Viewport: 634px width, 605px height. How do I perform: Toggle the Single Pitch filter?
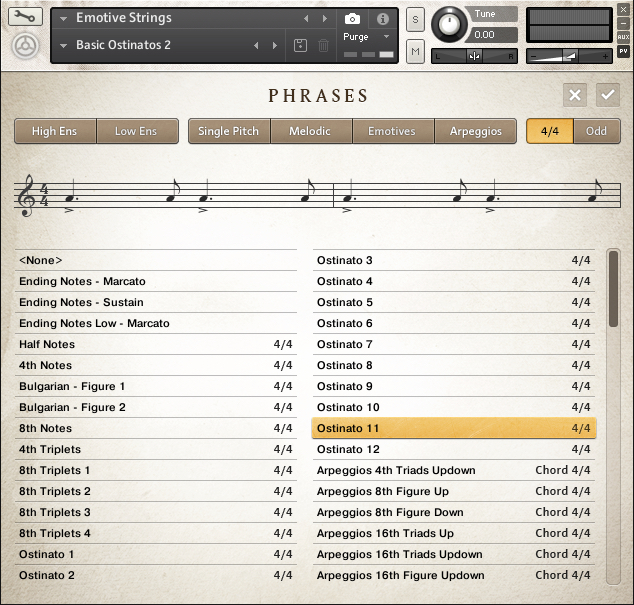pos(229,131)
